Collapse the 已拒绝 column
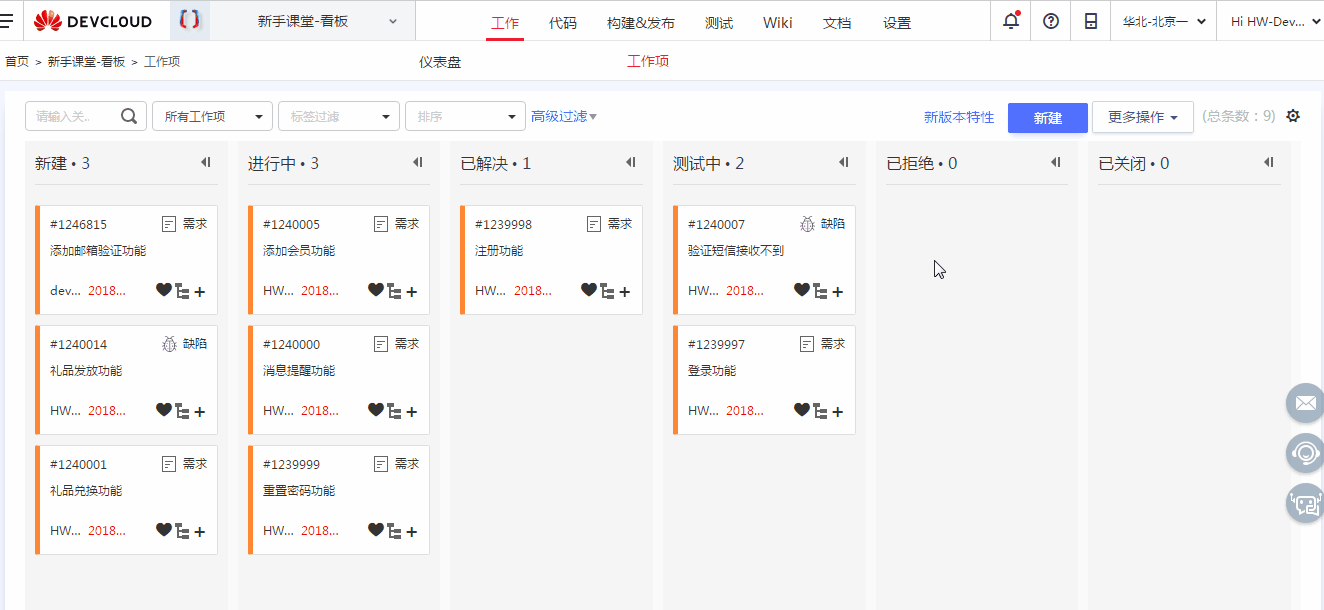1324x610 pixels. (1056, 161)
